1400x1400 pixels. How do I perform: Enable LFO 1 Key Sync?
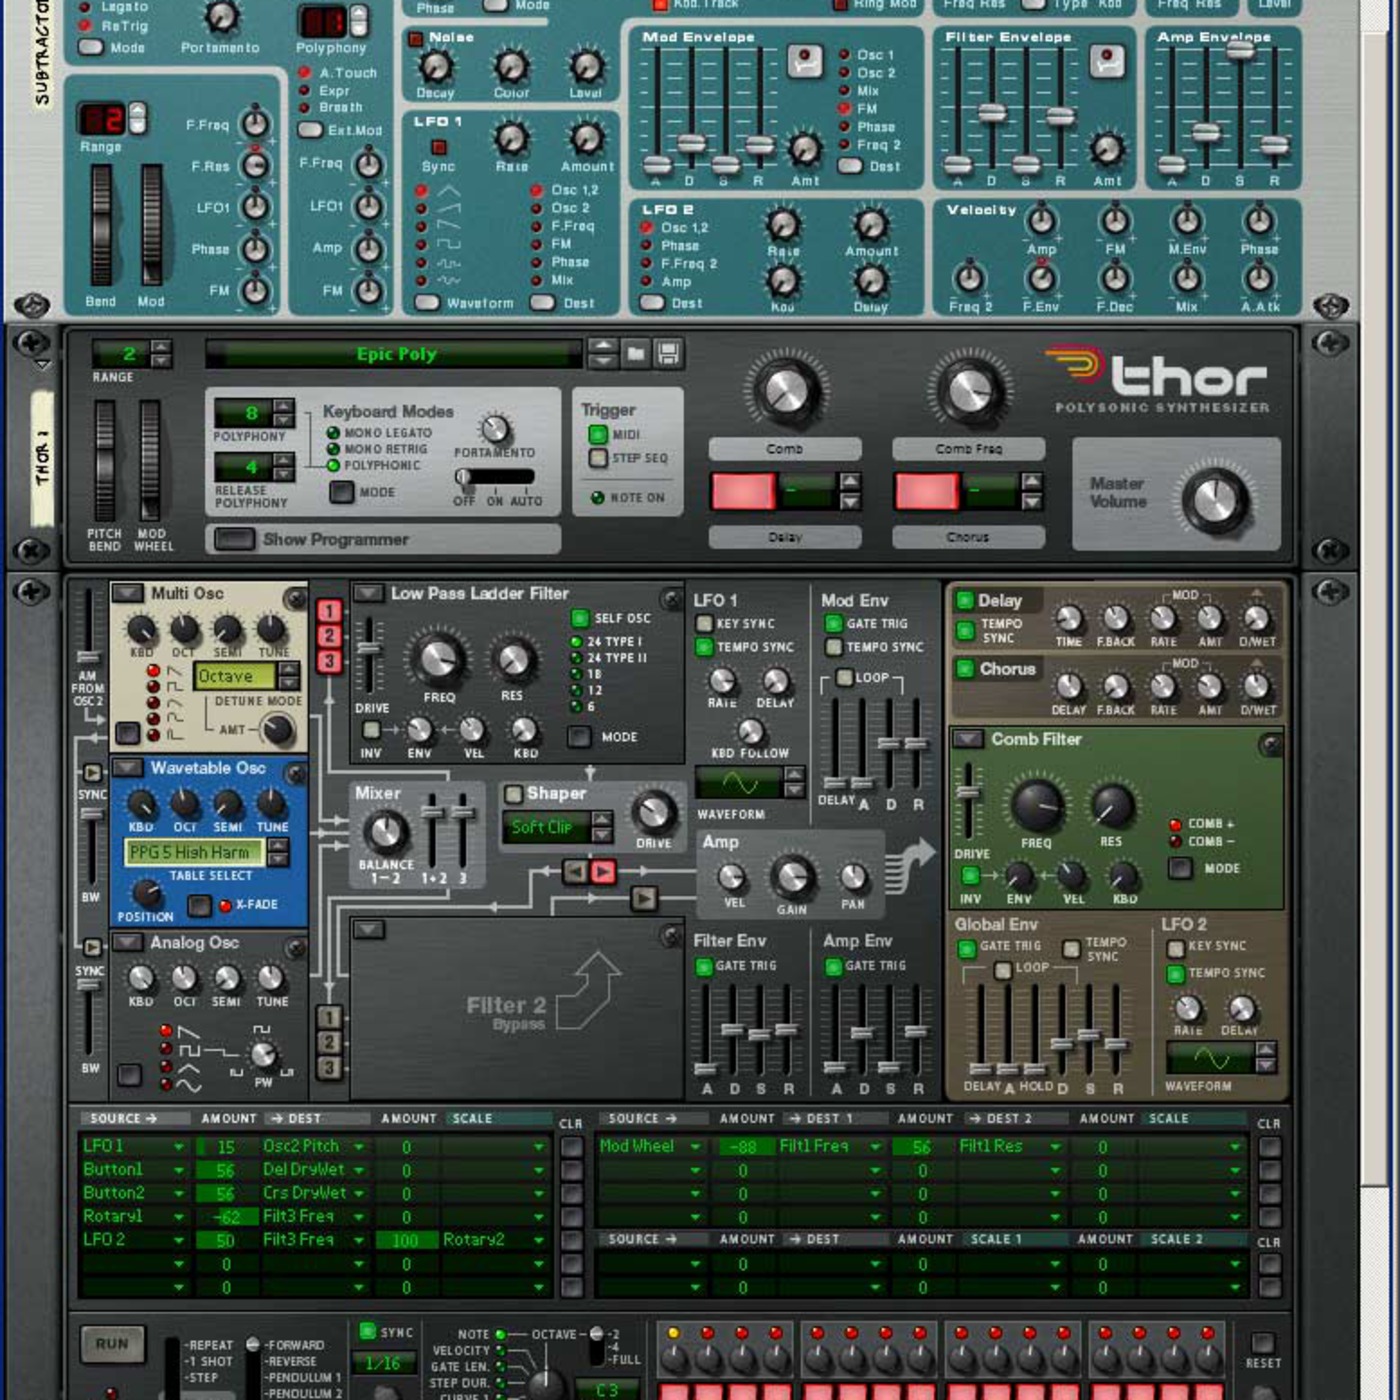(704, 623)
